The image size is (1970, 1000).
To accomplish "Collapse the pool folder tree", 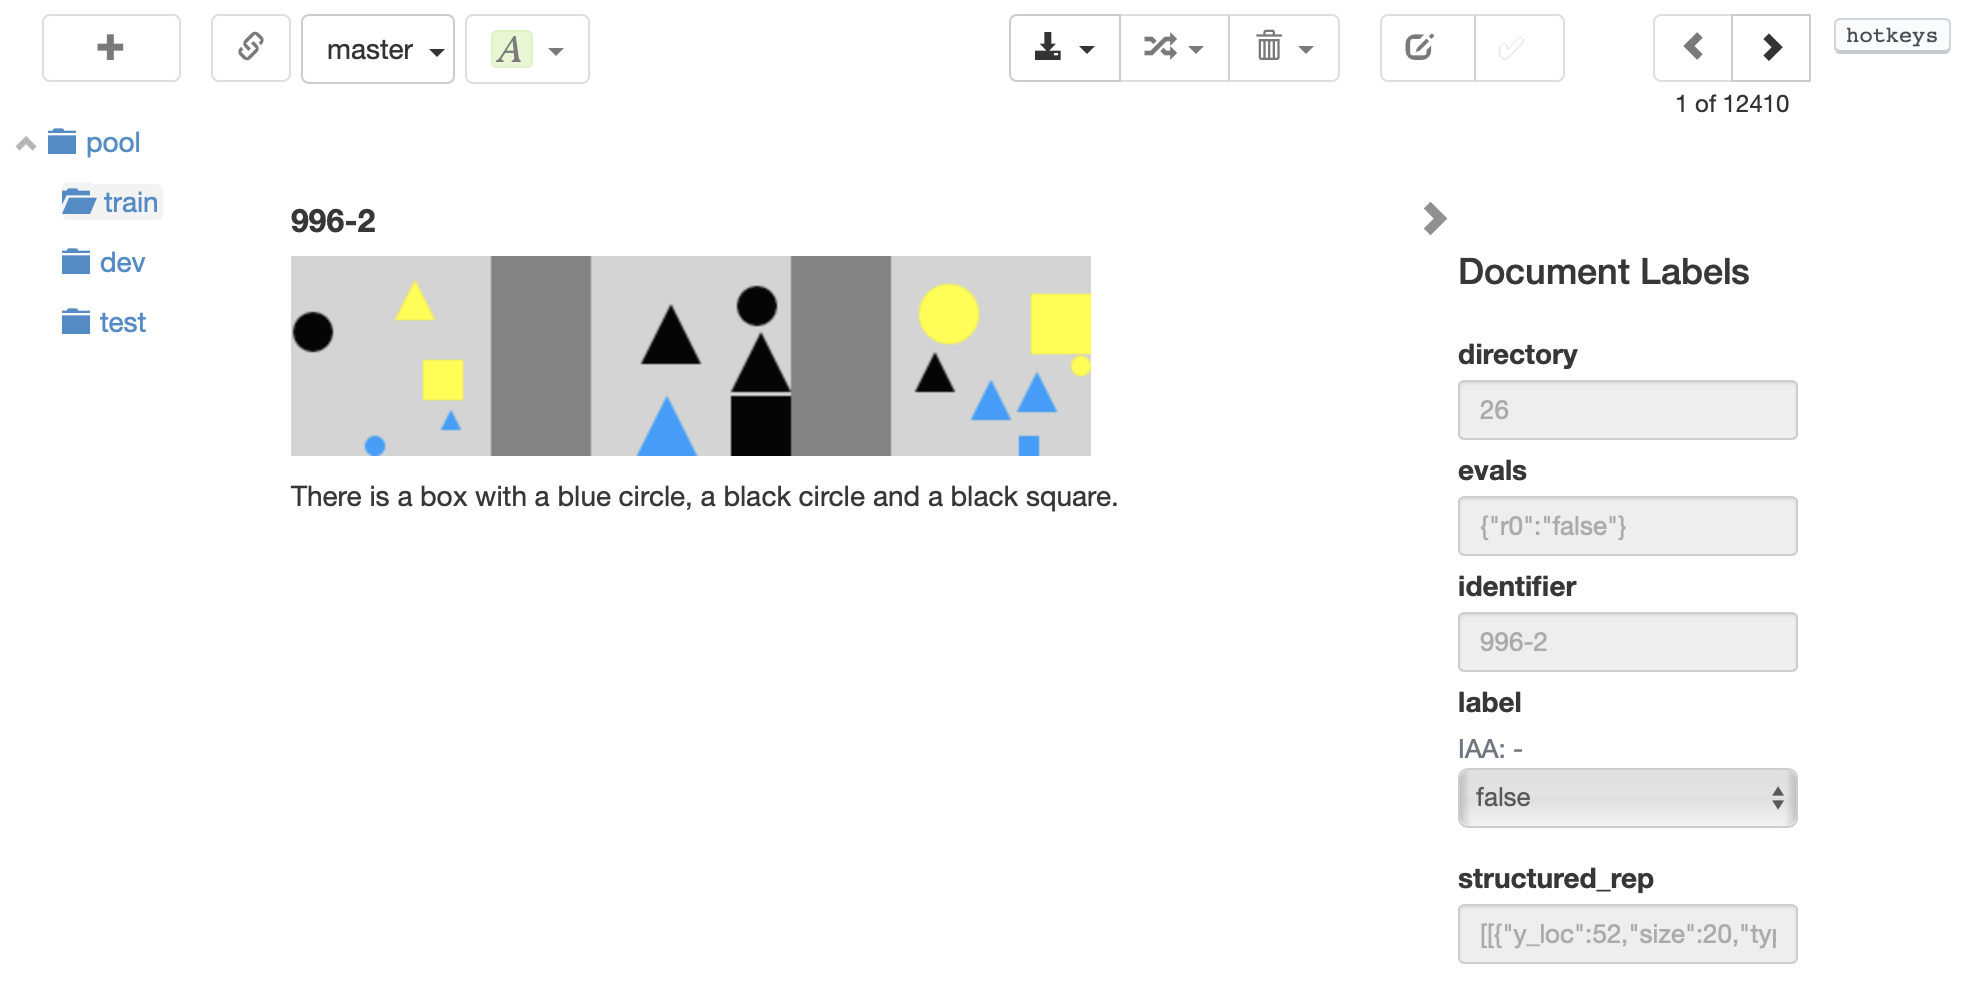I will coord(26,144).
